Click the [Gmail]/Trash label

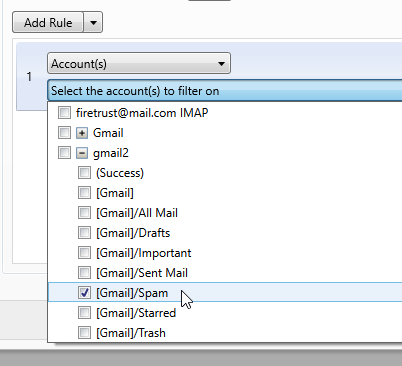click(x=131, y=333)
